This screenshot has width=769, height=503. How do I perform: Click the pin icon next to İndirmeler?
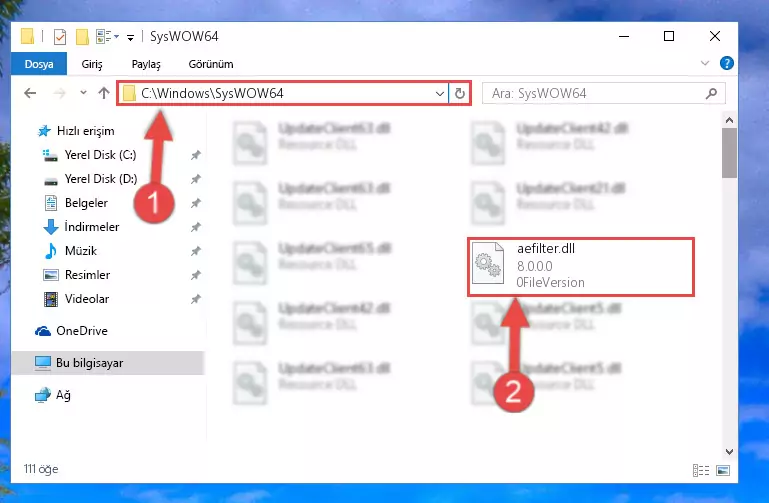(196, 227)
